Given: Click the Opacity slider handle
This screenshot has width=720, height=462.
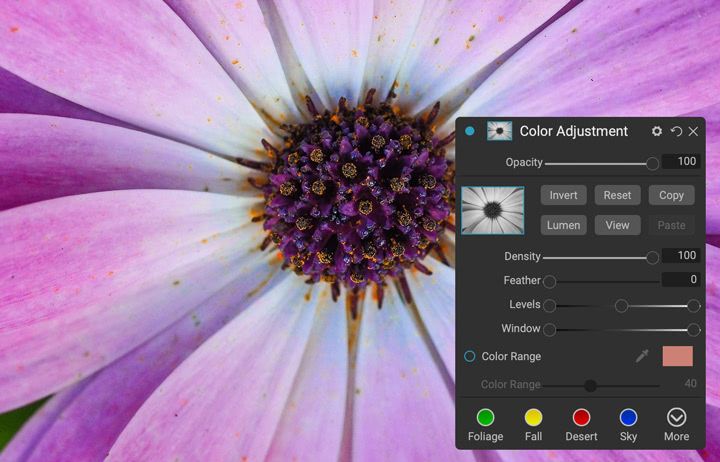Looking at the screenshot, I should pos(652,163).
